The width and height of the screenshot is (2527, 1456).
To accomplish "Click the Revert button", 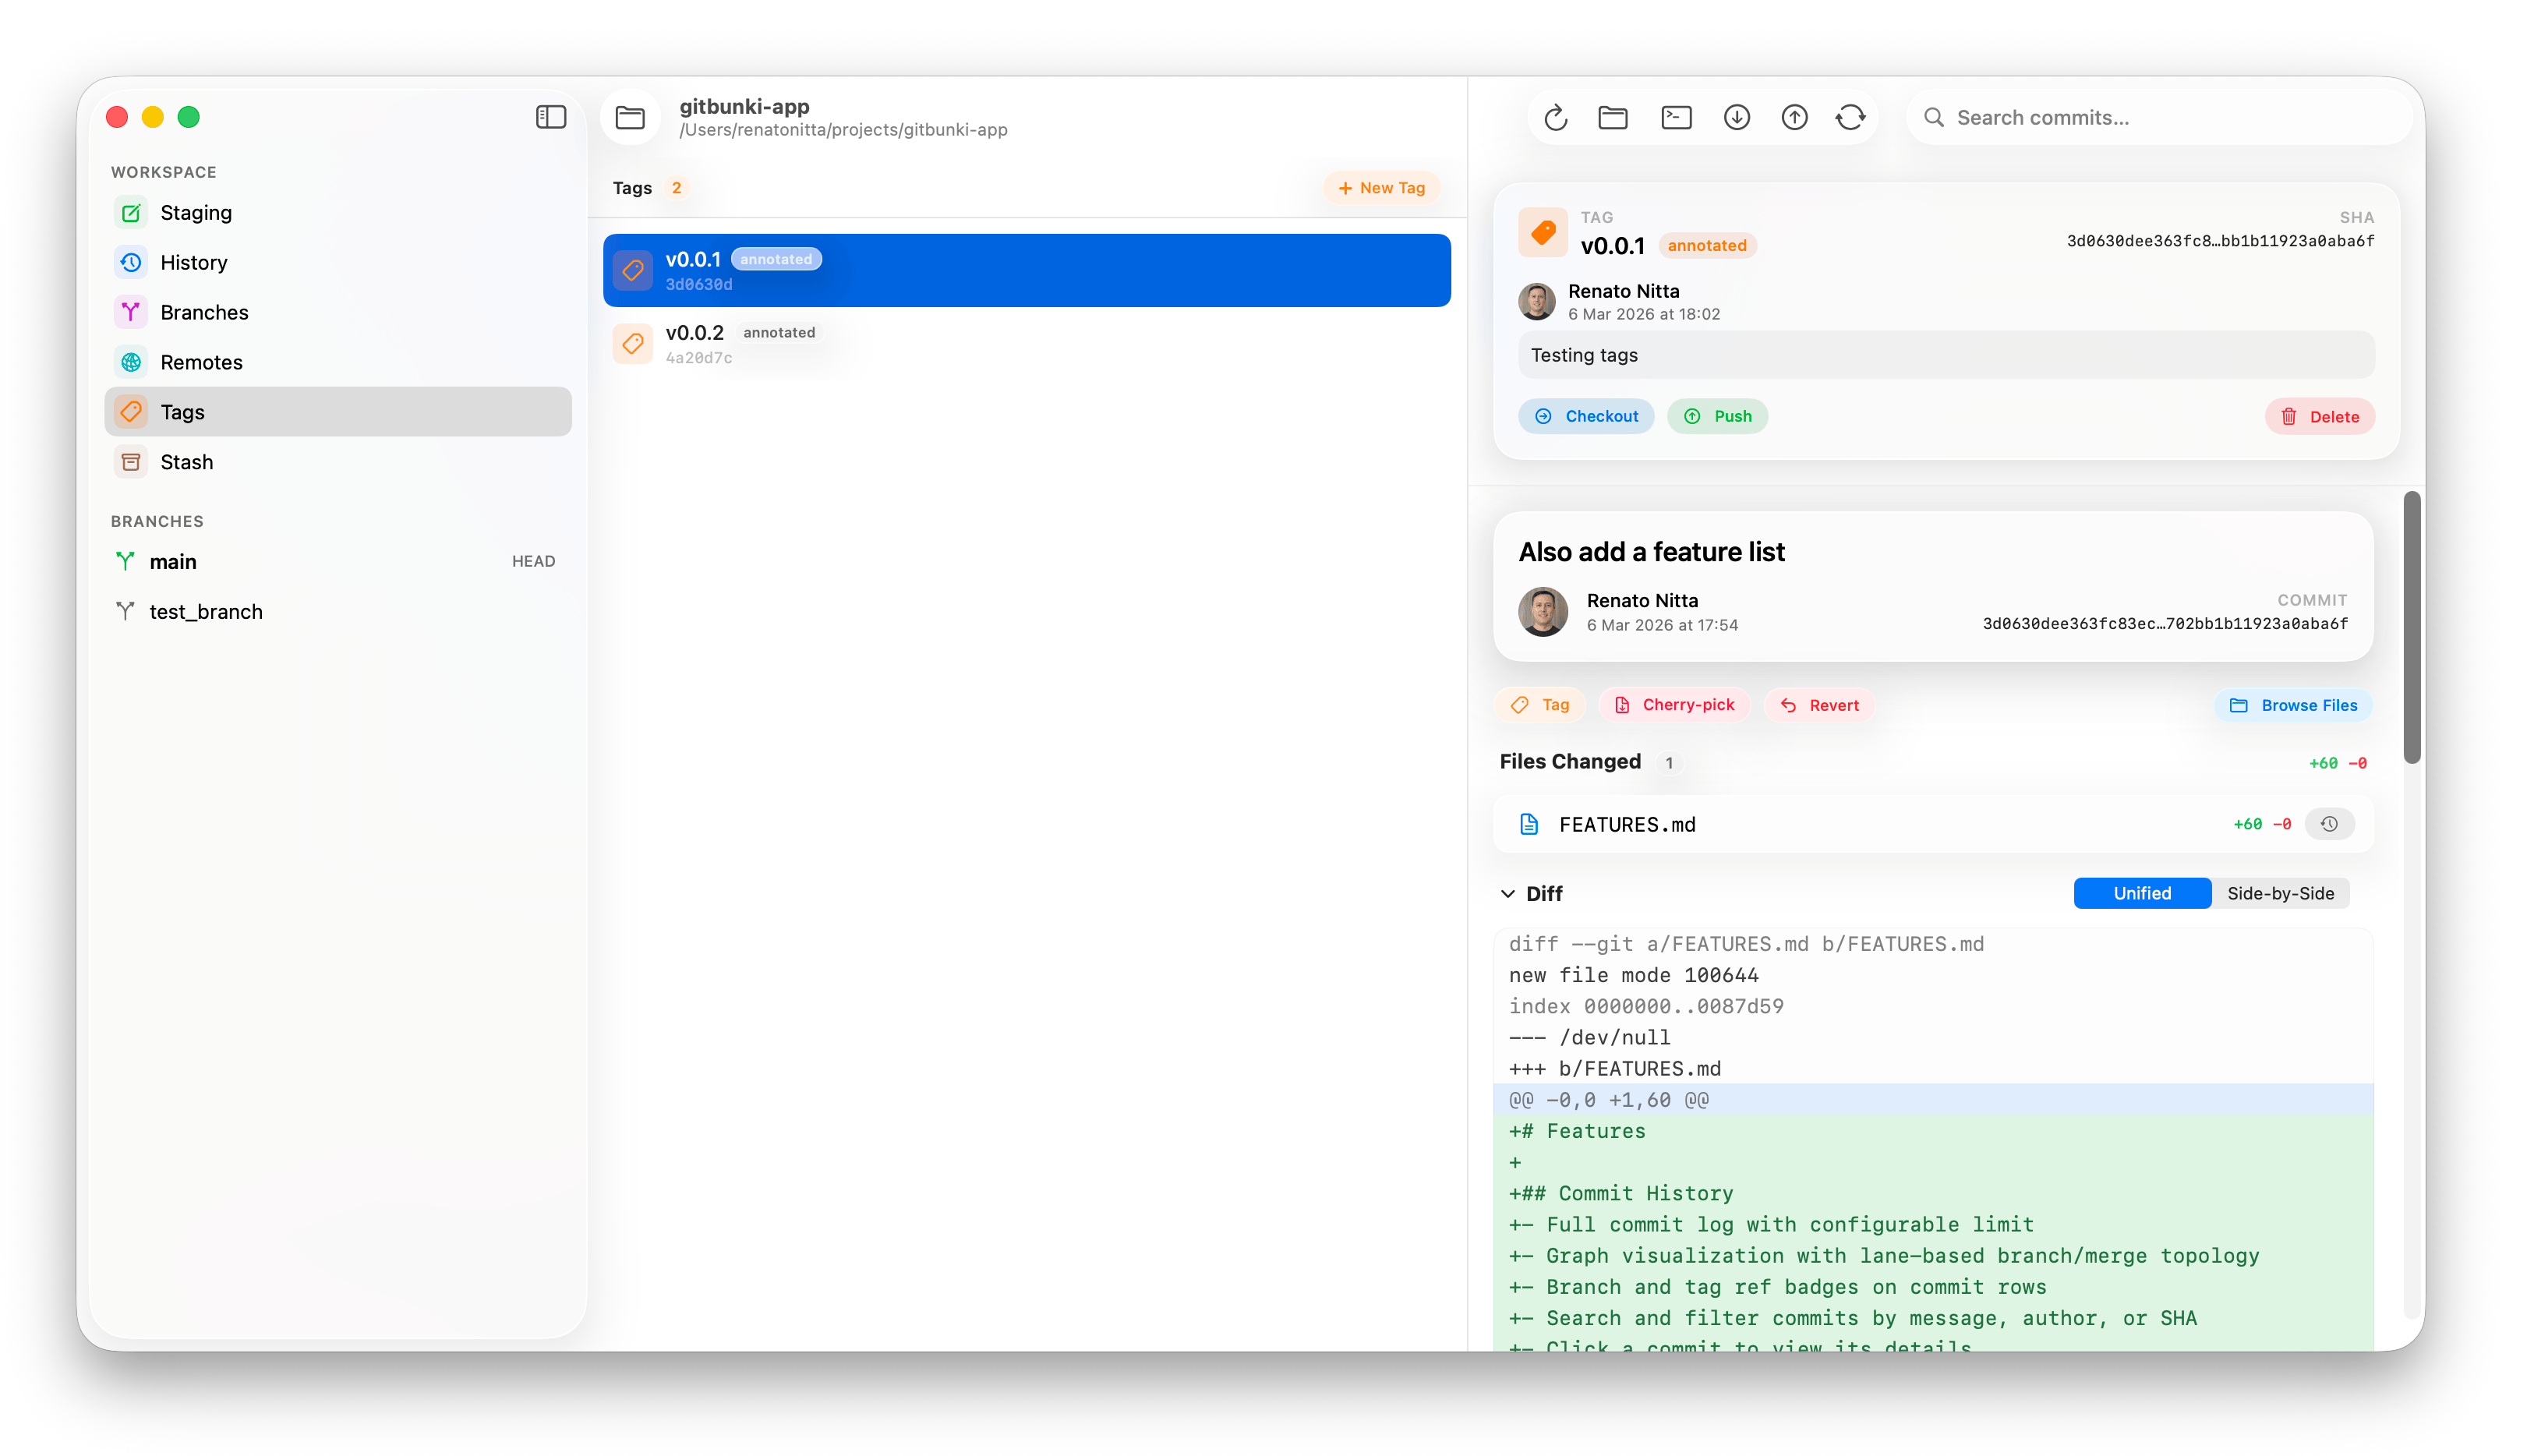I will [x=1819, y=706].
